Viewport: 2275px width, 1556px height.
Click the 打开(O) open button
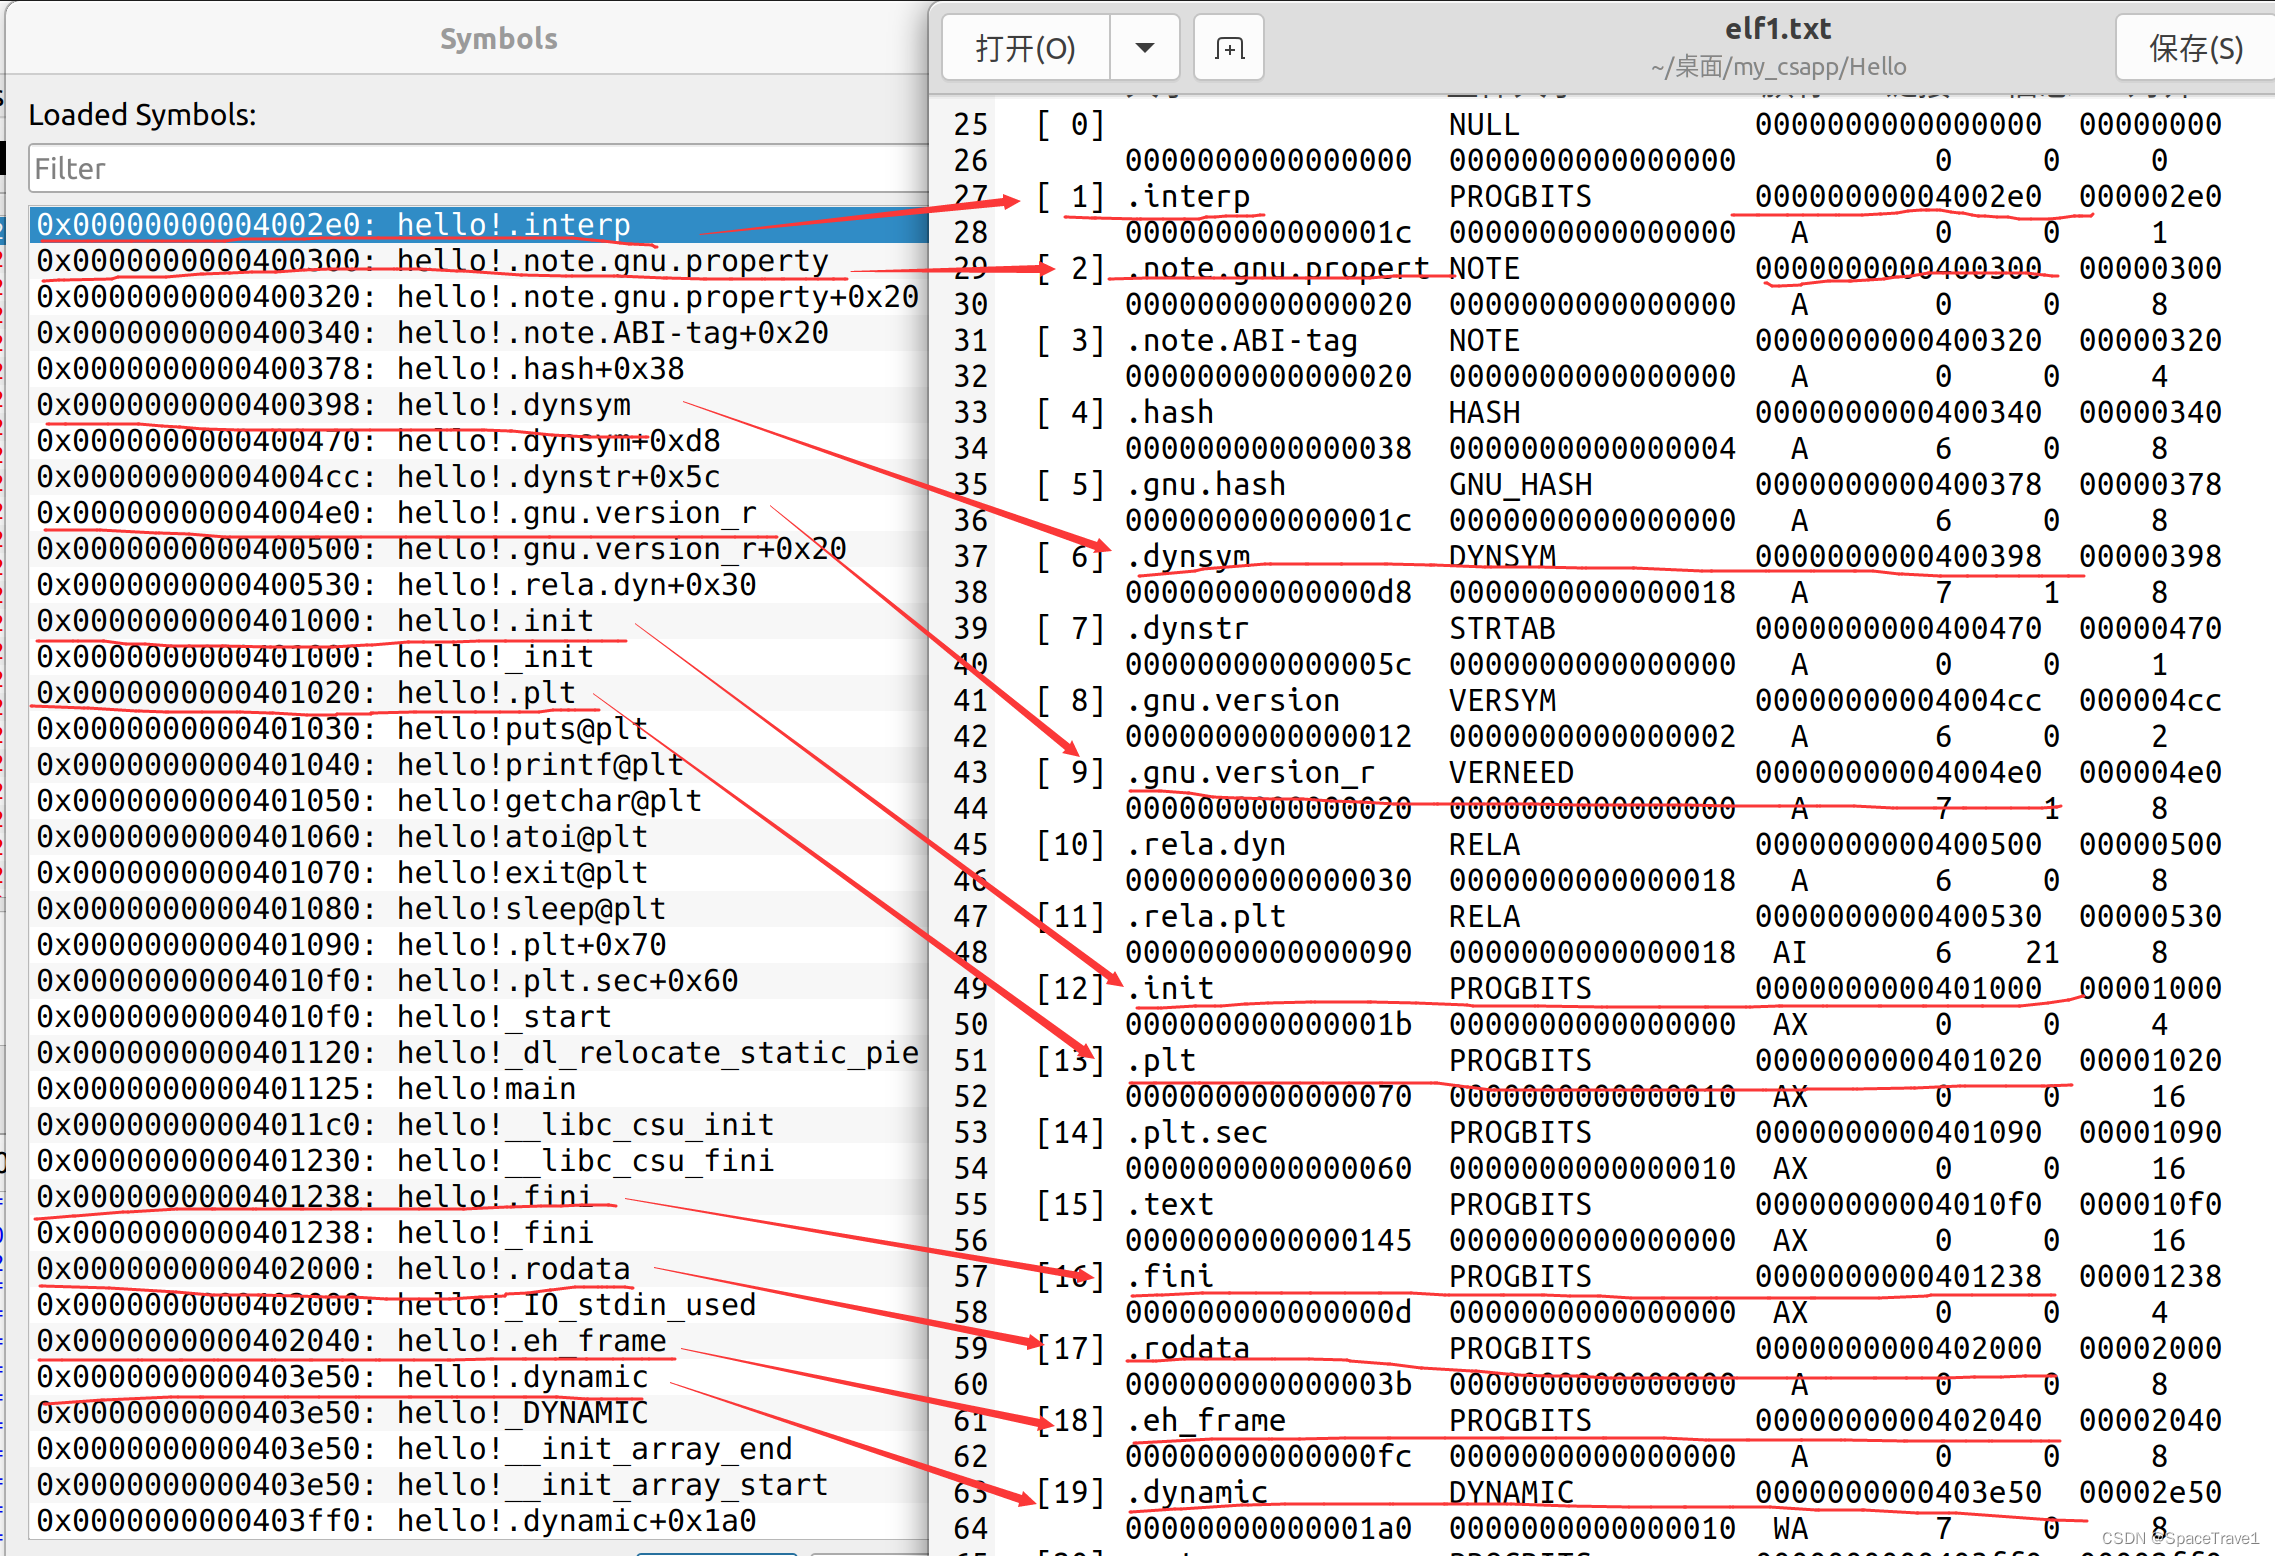[1025, 48]
